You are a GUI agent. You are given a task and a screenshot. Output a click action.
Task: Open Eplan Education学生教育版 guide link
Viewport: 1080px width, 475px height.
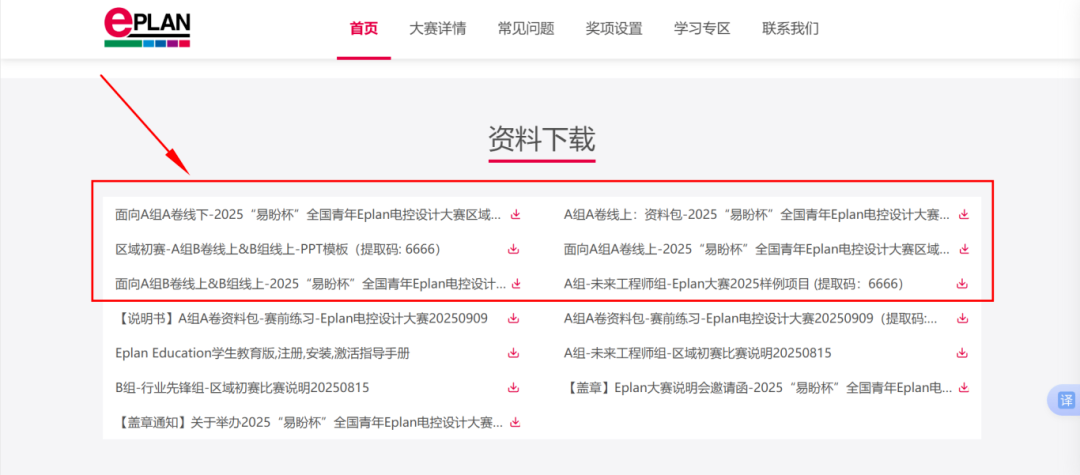[x=262, y=353]
